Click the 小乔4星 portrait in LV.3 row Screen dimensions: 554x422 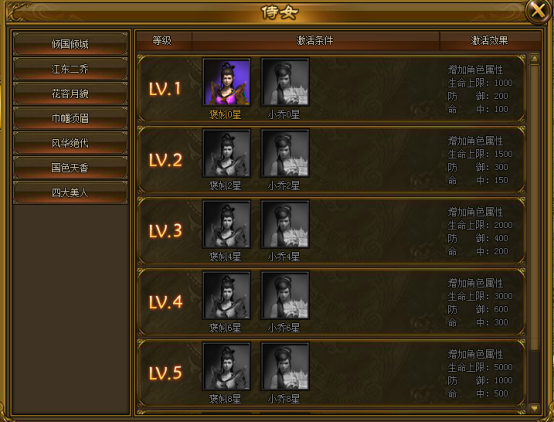click(285, 224)
